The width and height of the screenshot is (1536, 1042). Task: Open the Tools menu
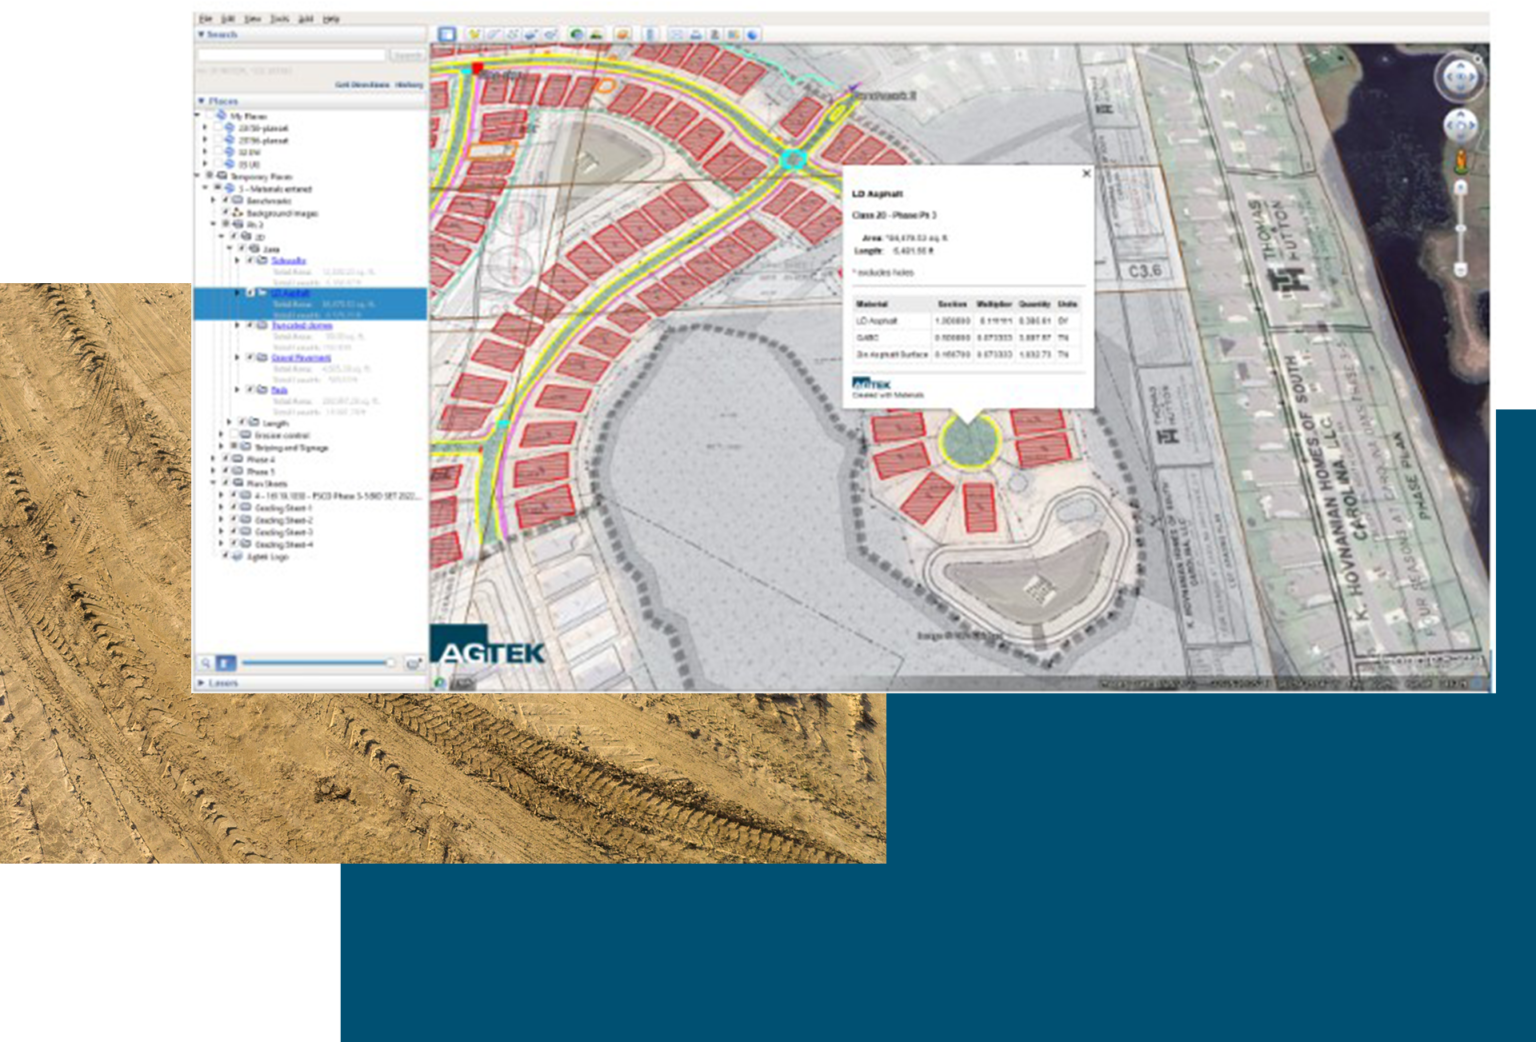coord(279,19)
